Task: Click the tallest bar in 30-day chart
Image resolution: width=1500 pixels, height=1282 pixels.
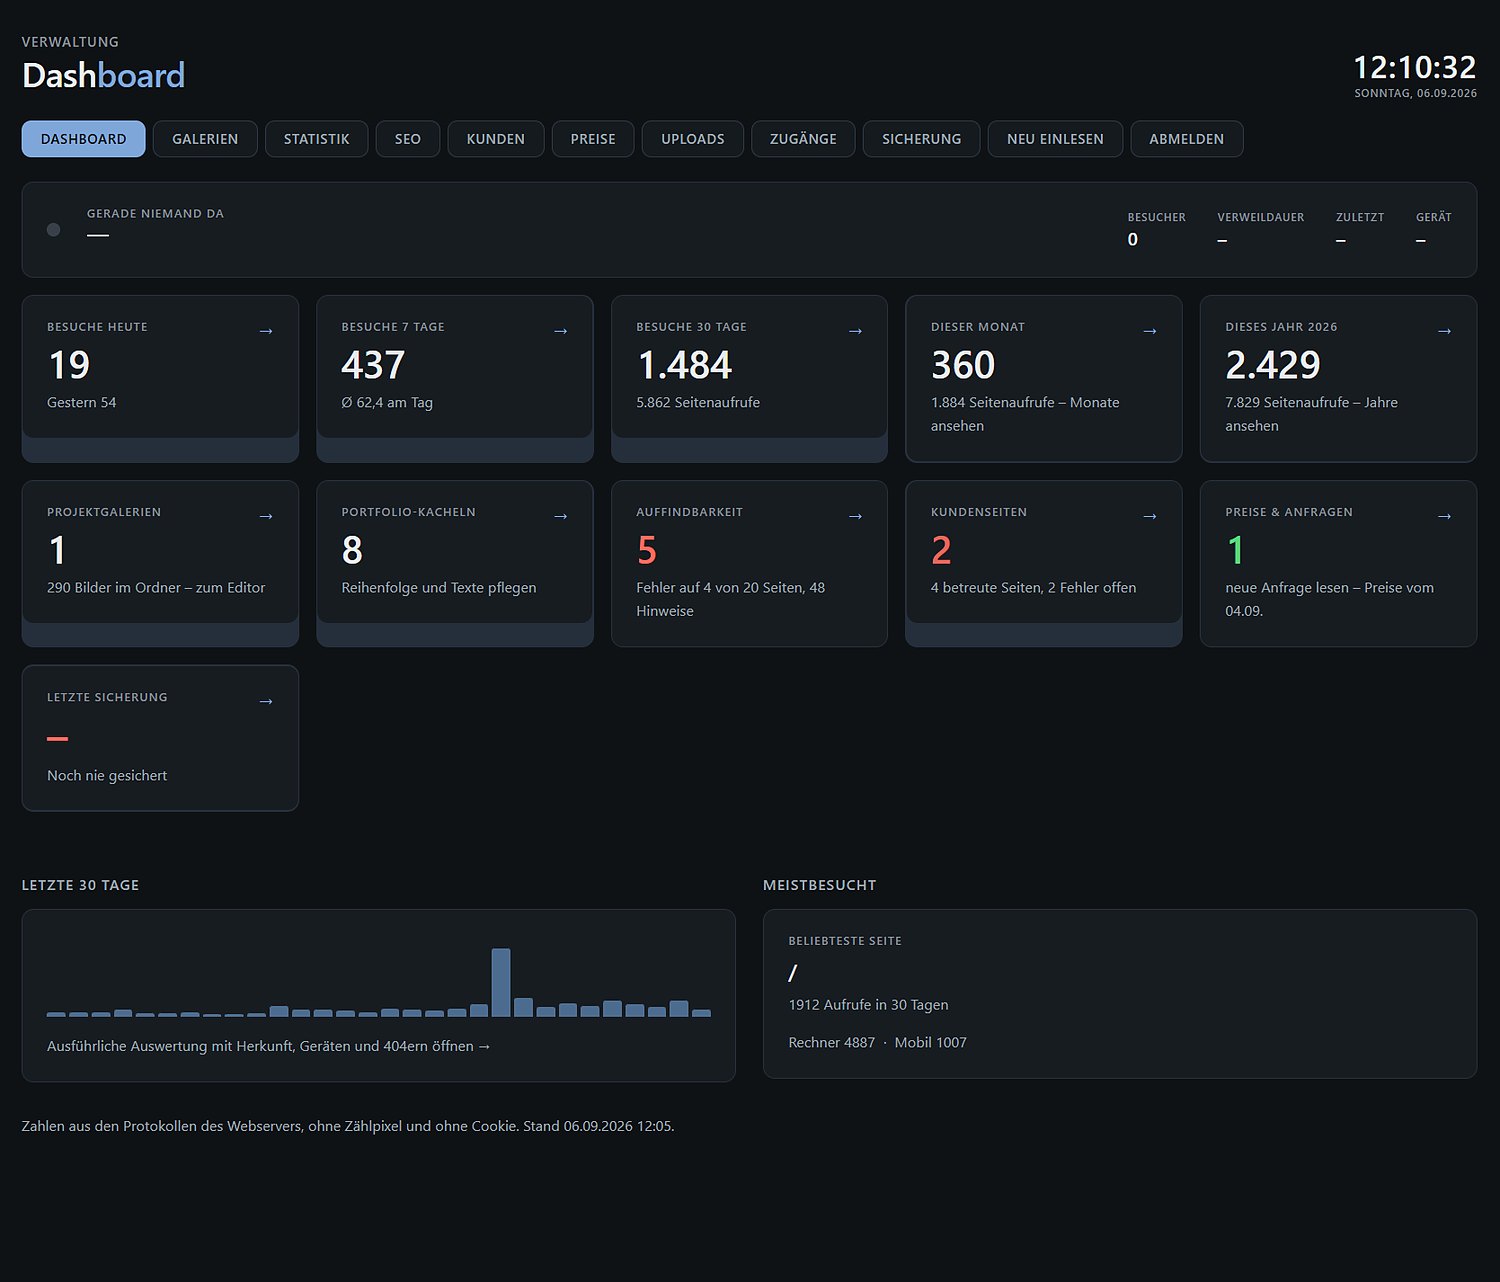Action: tap(501, 982)
